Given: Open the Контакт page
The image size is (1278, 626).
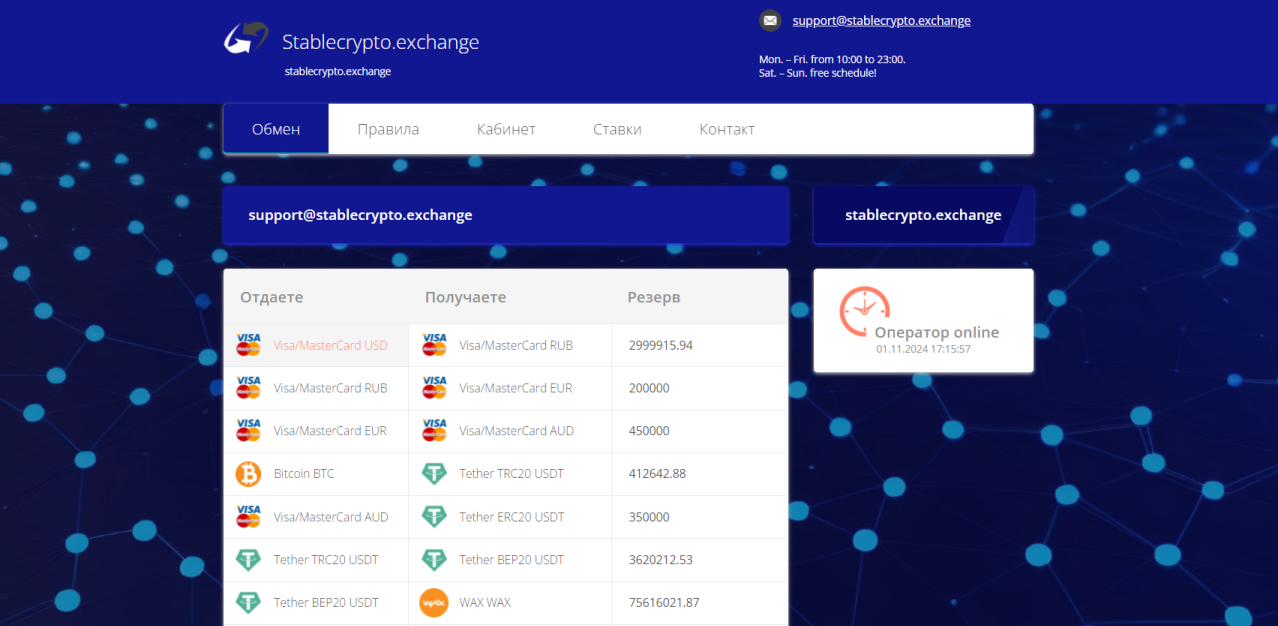Looking at the screenshot, I should coord(726,128).
